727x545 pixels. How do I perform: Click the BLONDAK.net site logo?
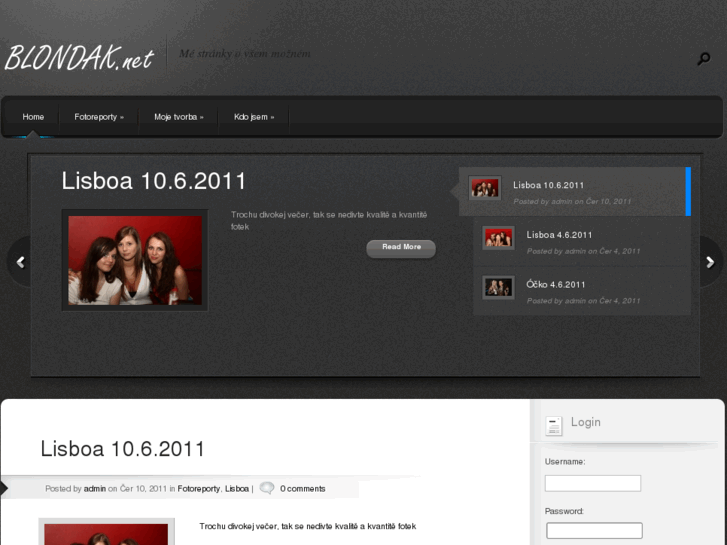pyautogui.click(x=79, y=58)
